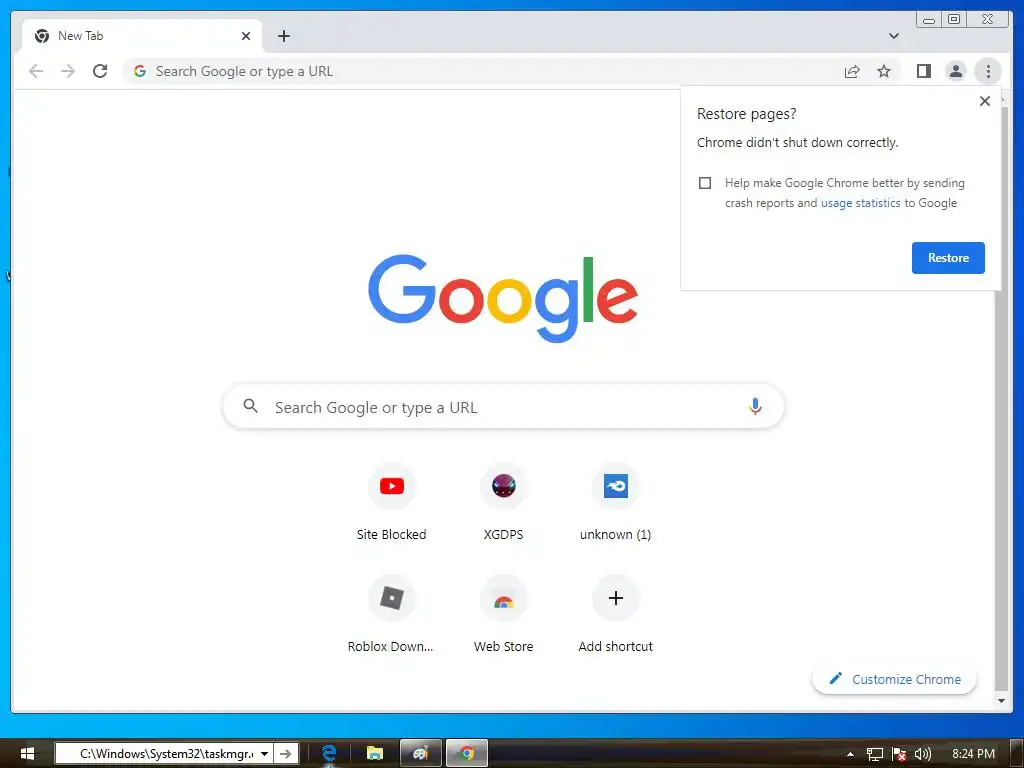The height and width of the screenshot is (768, 1024).
Task: Start voice search with microphone
Action: coord(754,407)
